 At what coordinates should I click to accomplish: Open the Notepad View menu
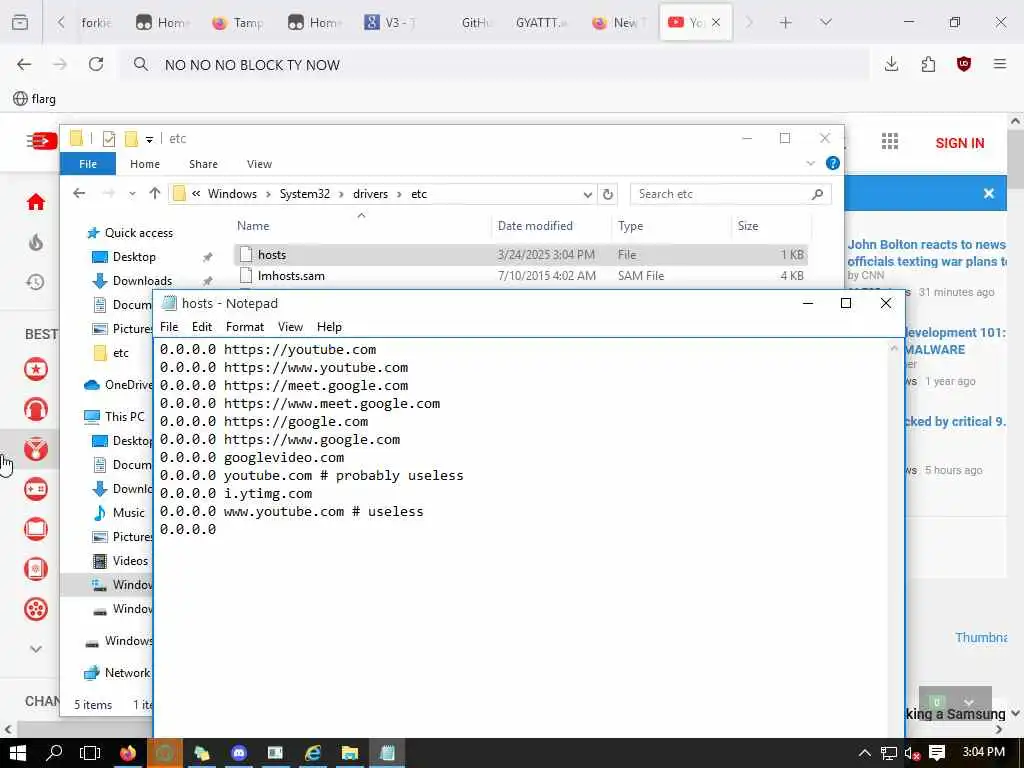(x=291, y=327)
